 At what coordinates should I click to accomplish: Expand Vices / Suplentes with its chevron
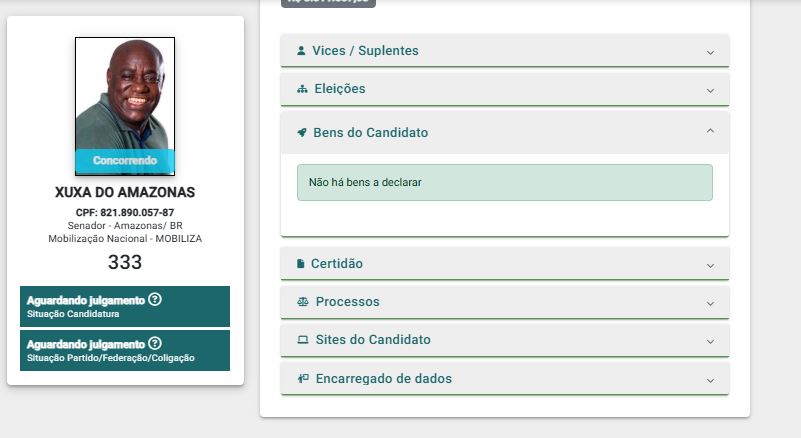pos(710,53)
